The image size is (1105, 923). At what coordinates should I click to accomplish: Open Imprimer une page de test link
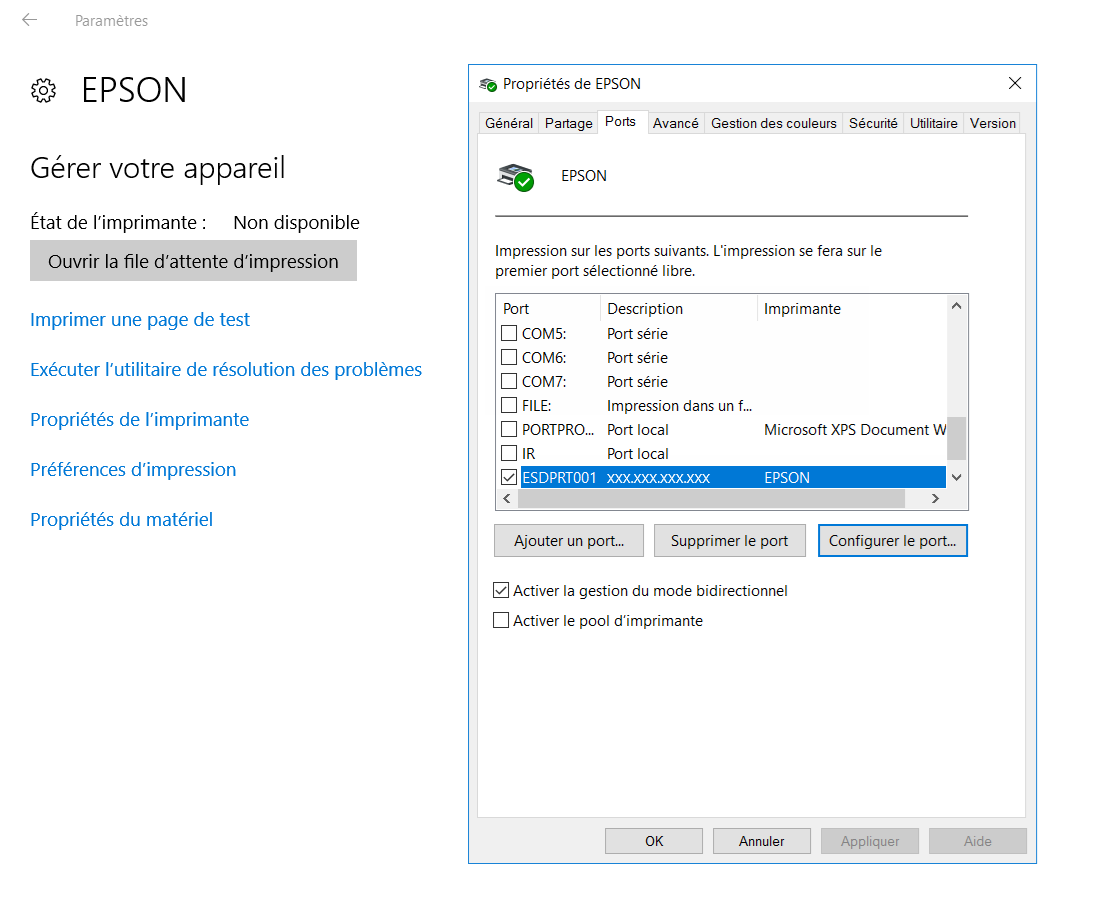(x=140, y=320)
